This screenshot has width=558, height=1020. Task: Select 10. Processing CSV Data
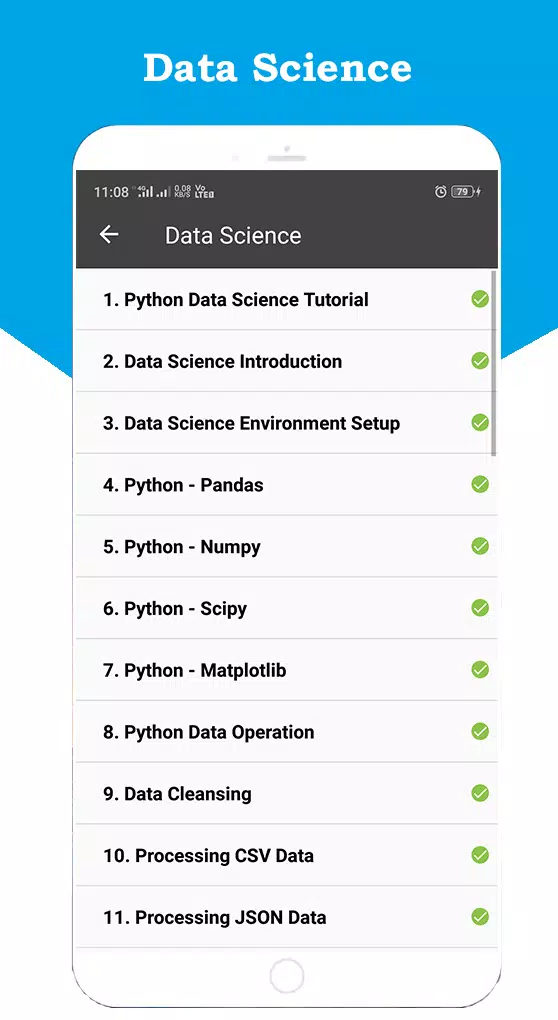coord(287,855)
